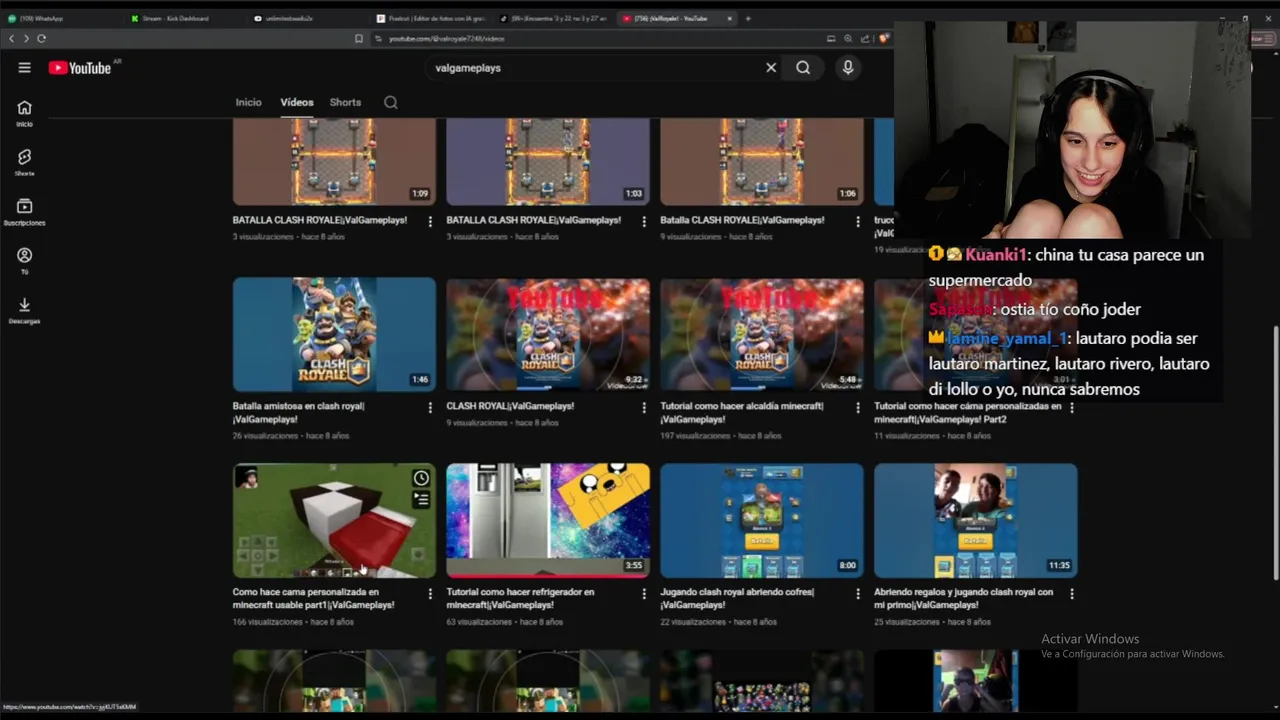Open Suscripciones in the left sidebar
1280x720 pixels.
click(x=24, y=212)
